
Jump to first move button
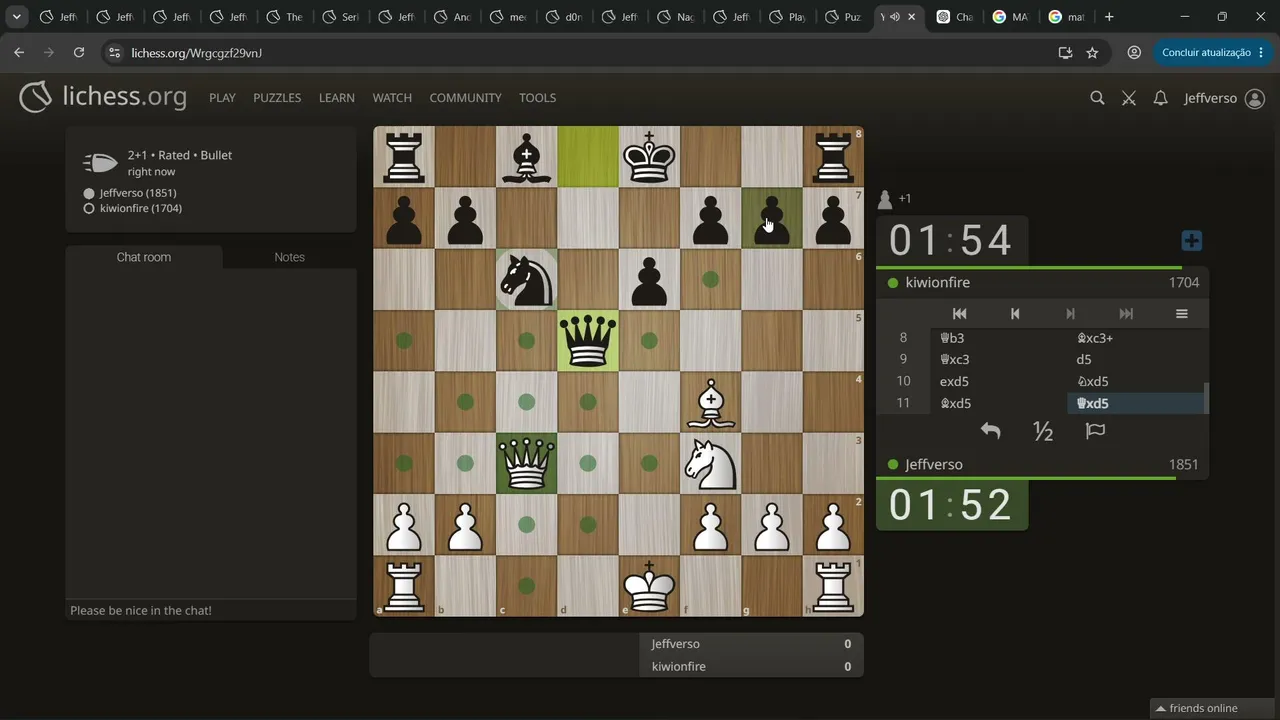pos(959,314)
